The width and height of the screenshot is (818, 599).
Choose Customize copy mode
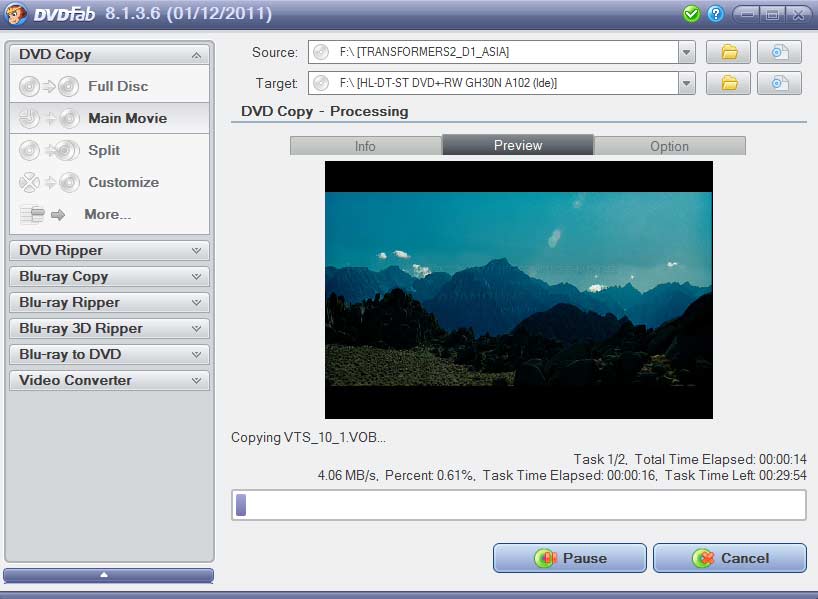click(110, 183)
